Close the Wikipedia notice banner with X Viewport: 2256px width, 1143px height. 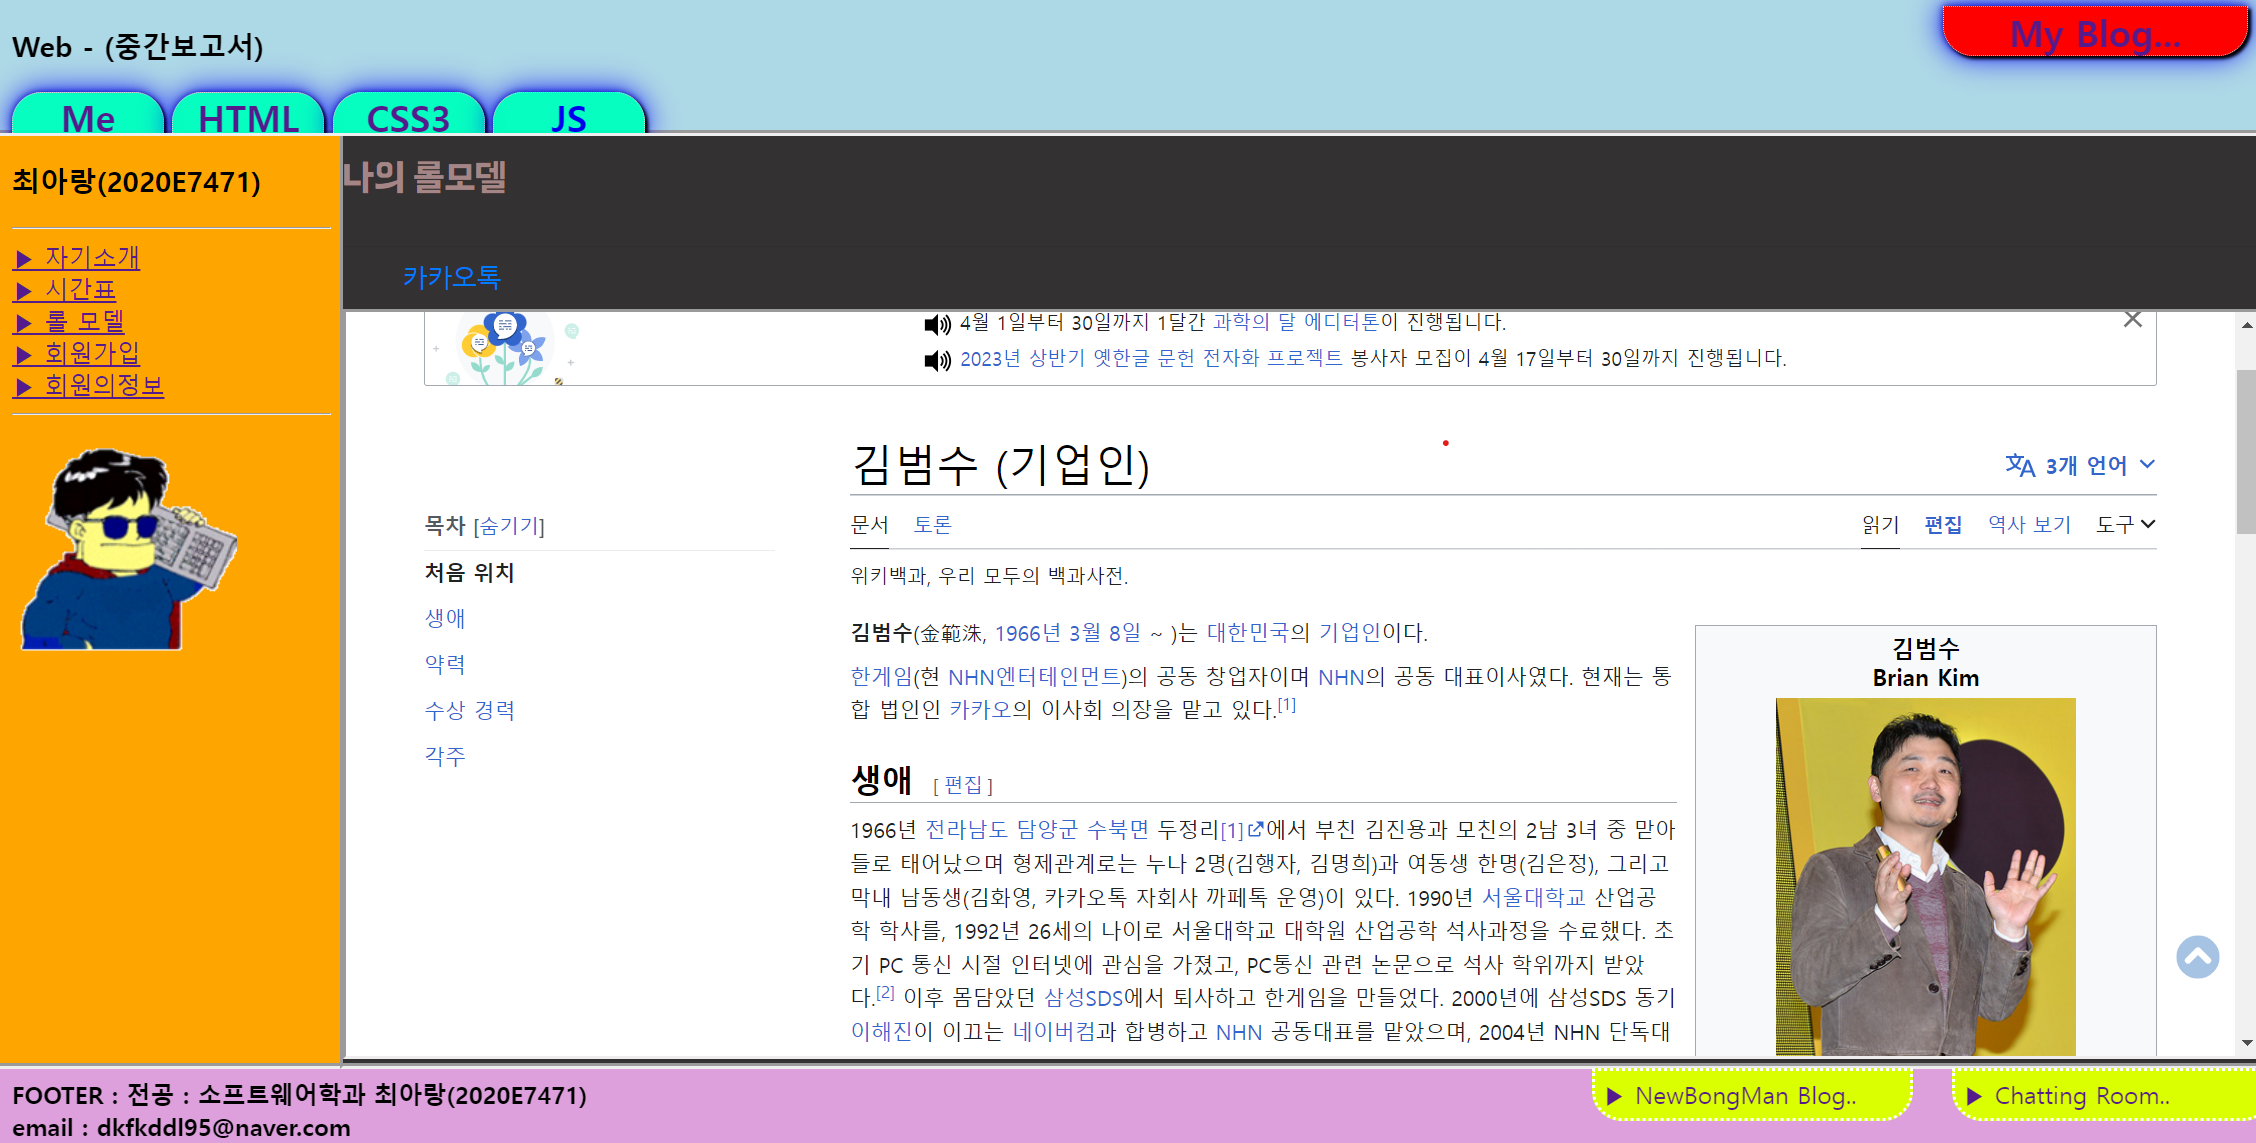(2132, 320)
